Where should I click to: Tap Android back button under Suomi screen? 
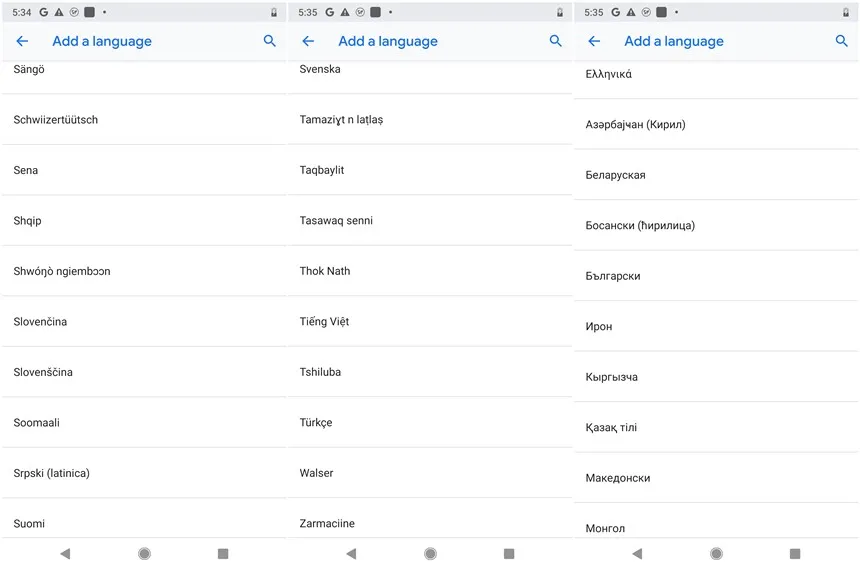[x=65, y=554]
